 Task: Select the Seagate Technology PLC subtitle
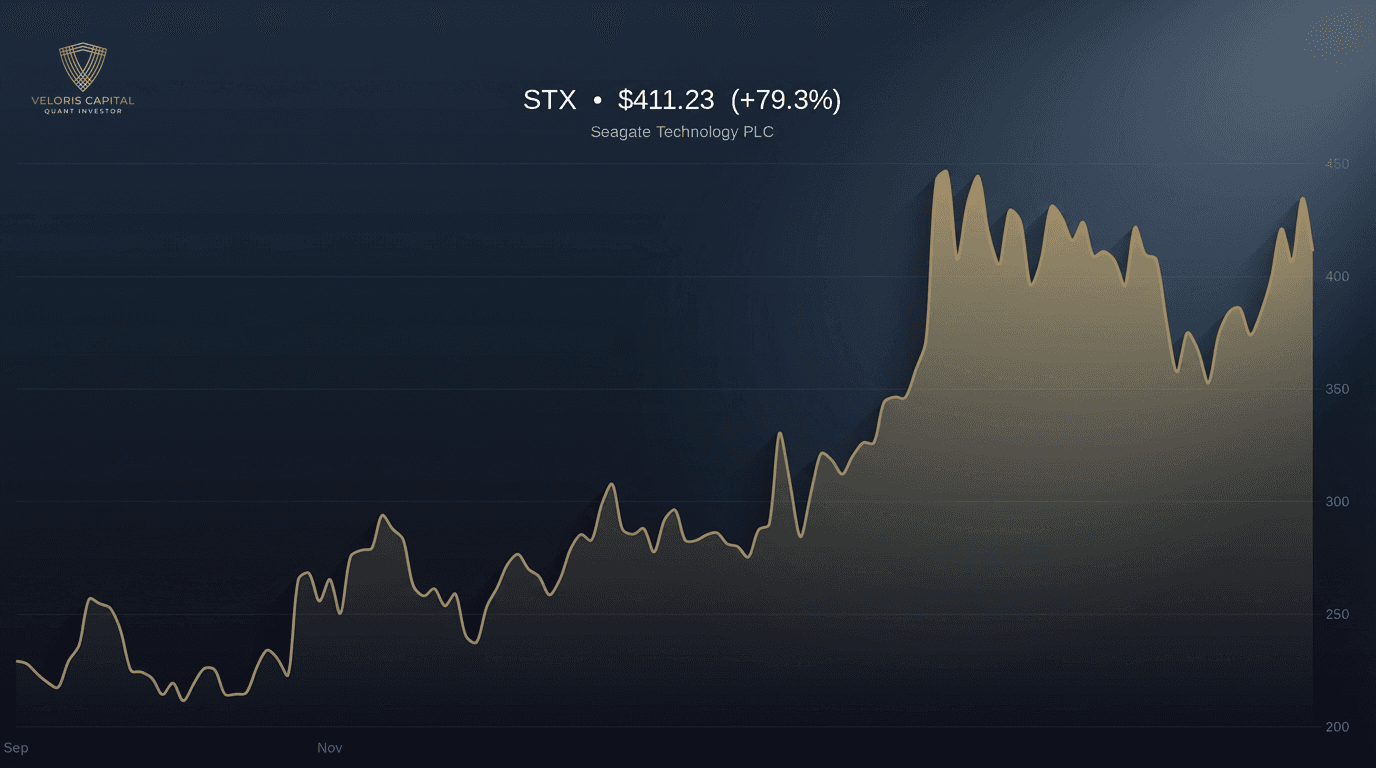click(681, 131)
